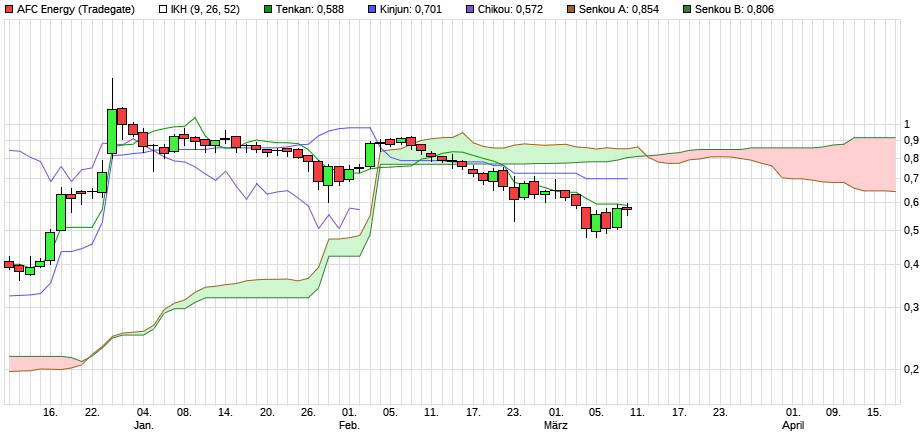Click the '04.' date label above Jan.
Viewport: 920px width, 433px height.
click(x=144, y=412)
